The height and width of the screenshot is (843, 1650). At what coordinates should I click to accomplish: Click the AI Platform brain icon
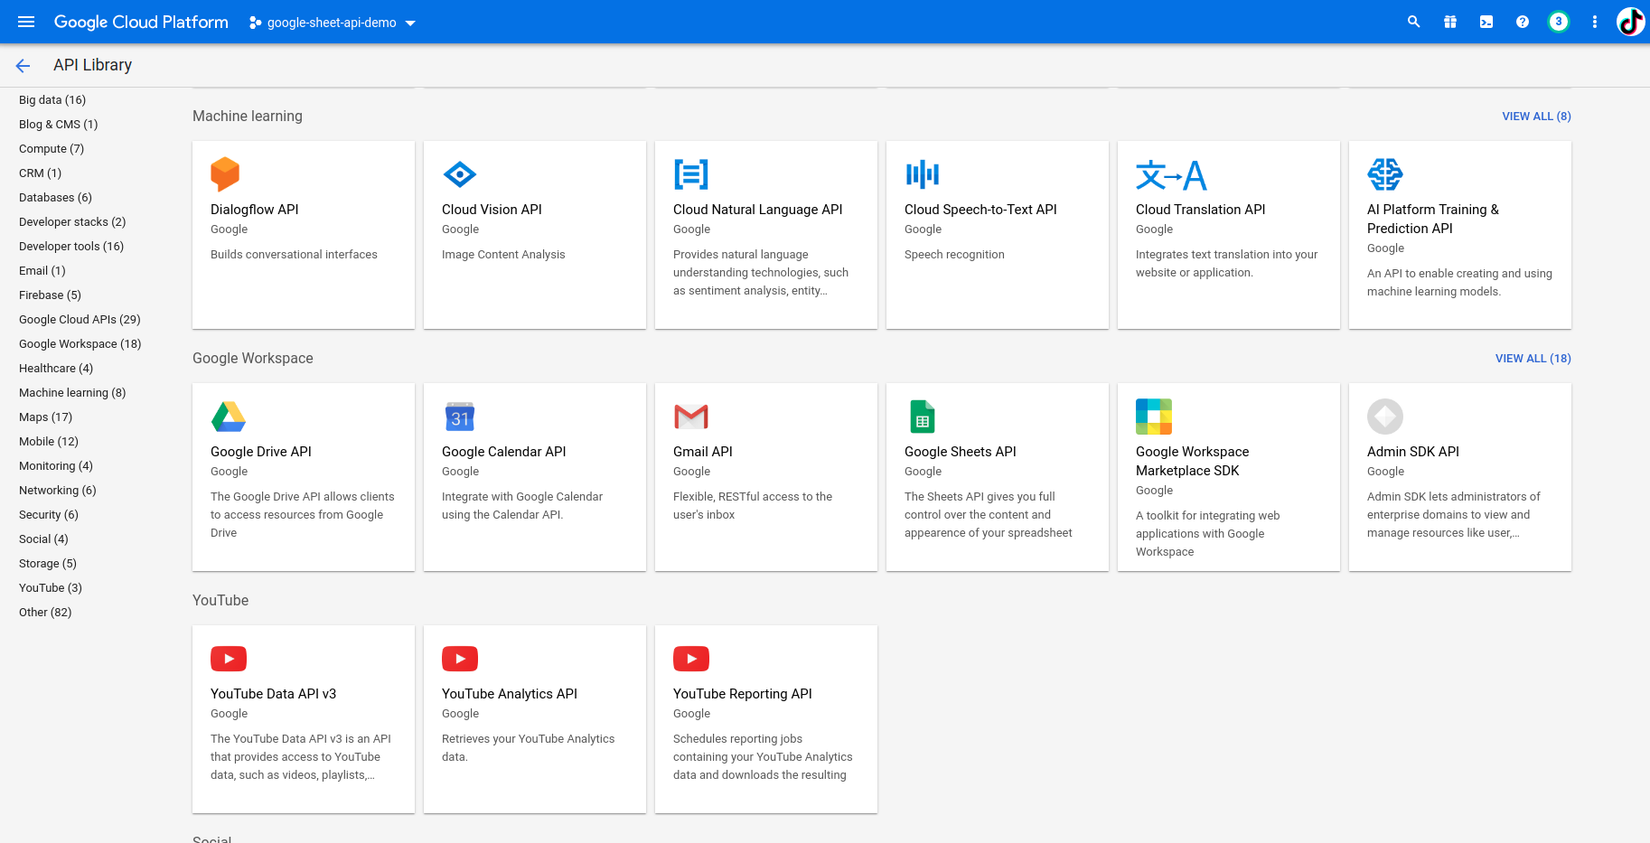click(1385, 174)
